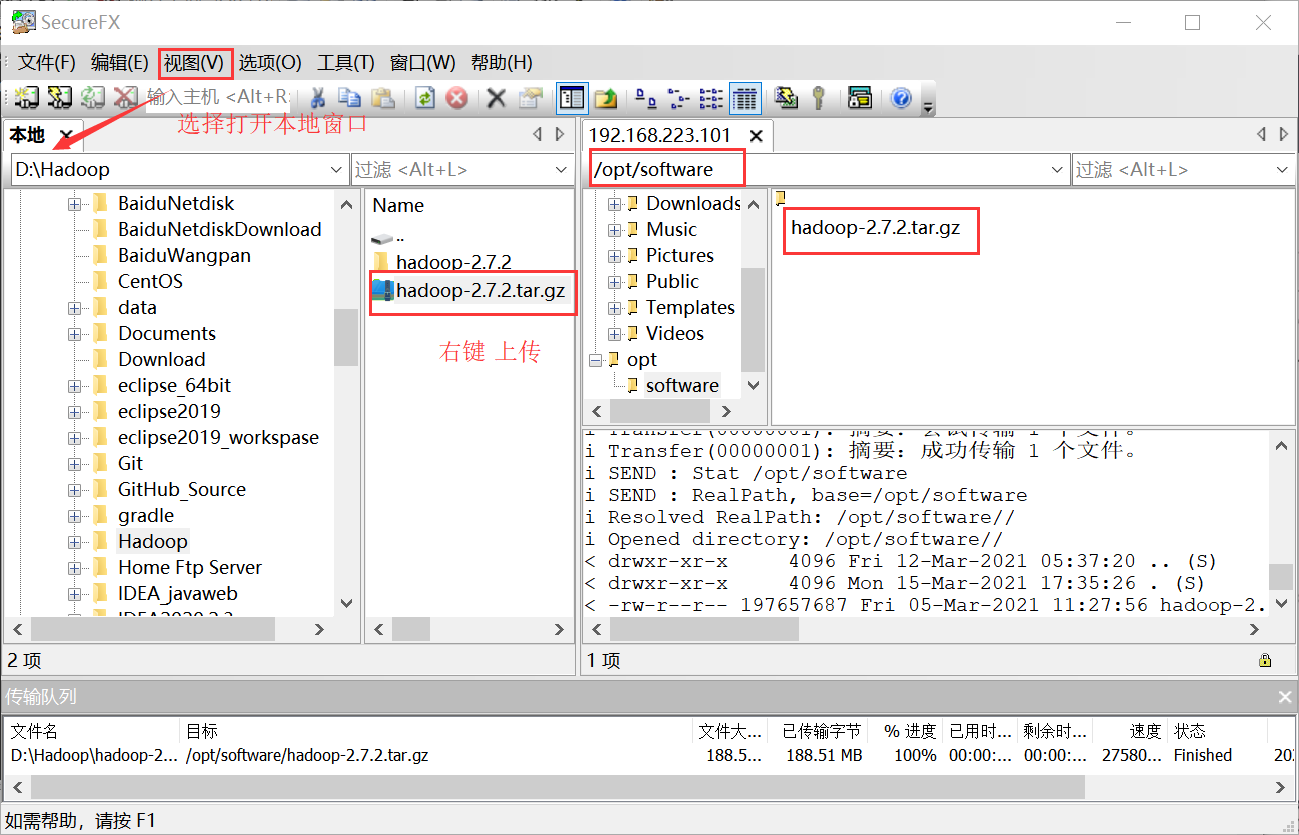
Task: Select the remote software folder
Action: pos(682,385)
